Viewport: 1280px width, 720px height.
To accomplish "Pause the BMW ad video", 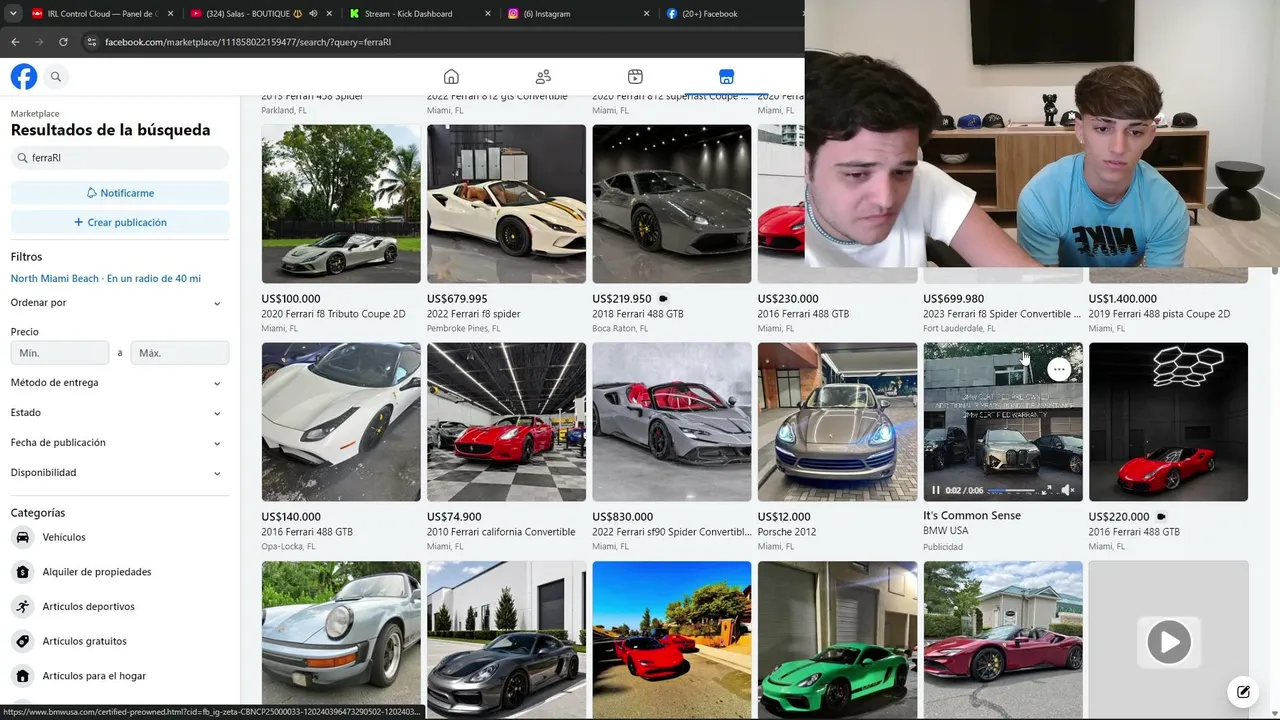I will [x=936, y=490].
